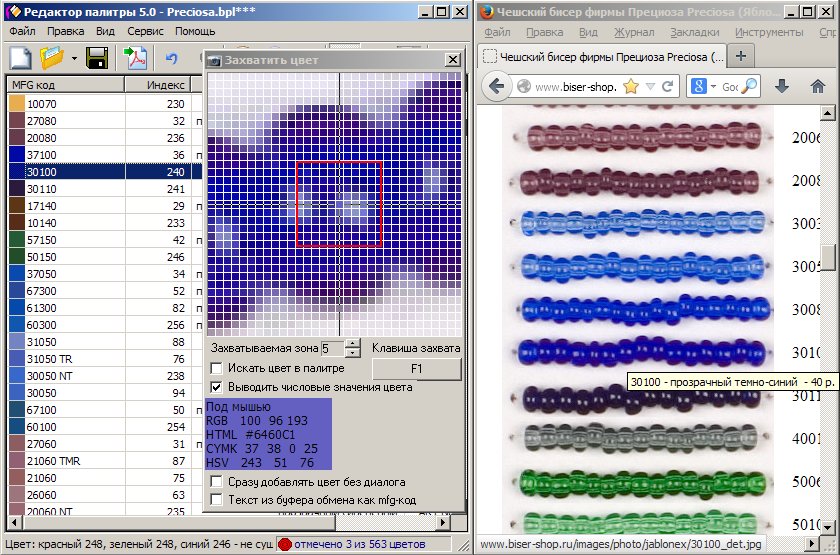The height and width of the screenshot is (555, 840).
Task: Undo the last action
Action: pyautogui.click(x=171, y=59)
